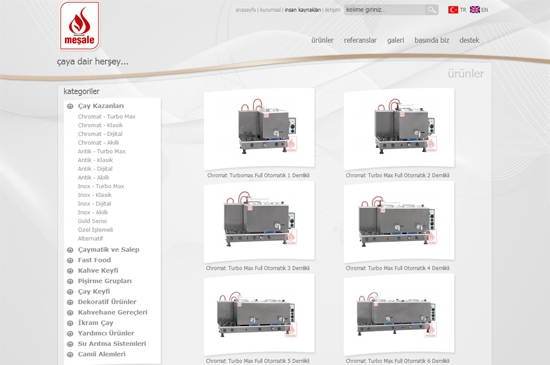The height and width of the screenshot is (365, 550).
Task: Select Inox - Klasik subcategory
Action: click(95, 195)
